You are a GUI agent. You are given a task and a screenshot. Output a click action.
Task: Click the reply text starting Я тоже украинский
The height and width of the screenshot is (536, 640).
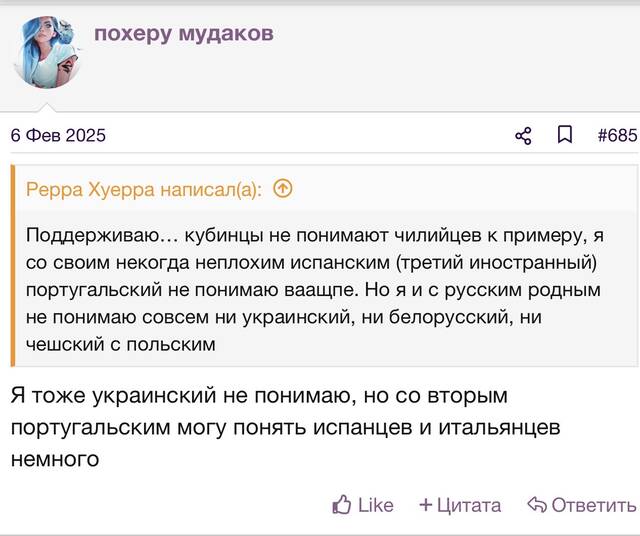[x=285, y=427]
